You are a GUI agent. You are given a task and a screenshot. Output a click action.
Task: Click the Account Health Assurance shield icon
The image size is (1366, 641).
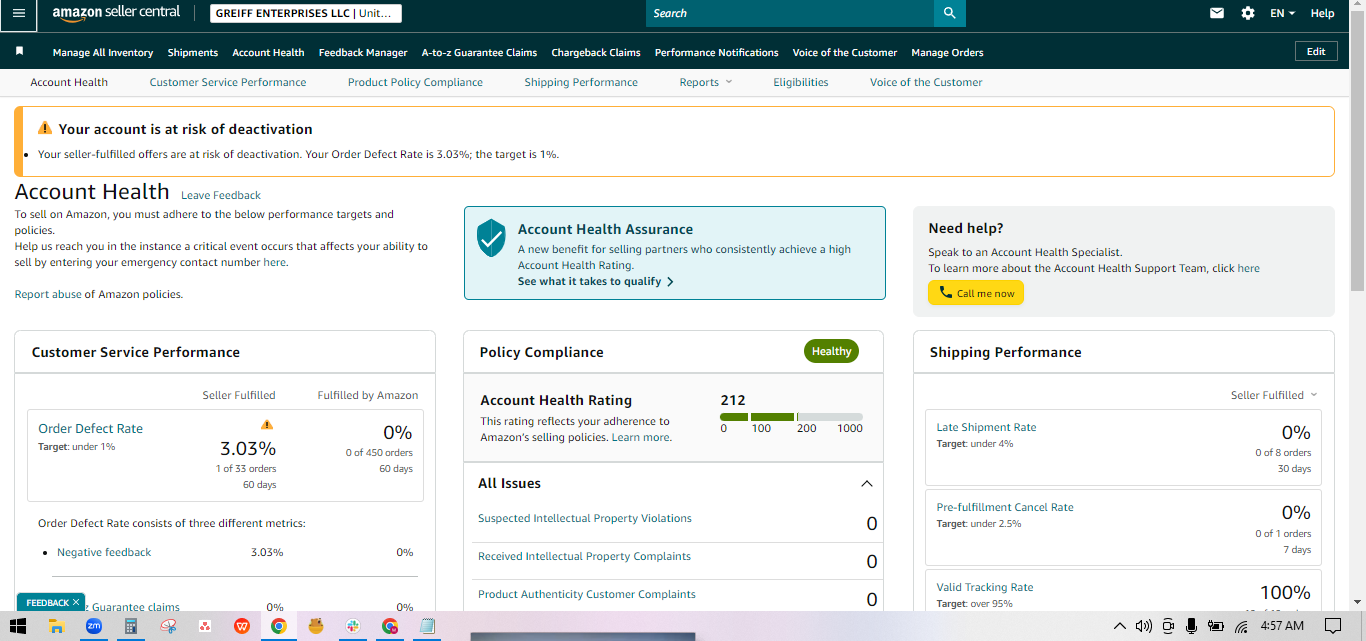491,239
